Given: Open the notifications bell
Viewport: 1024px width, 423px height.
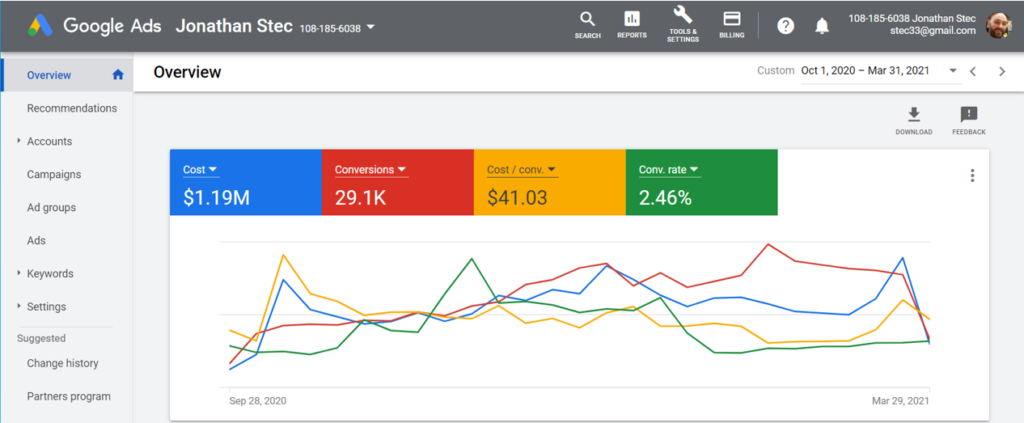Looking at the screenshot, I should 822,25.
